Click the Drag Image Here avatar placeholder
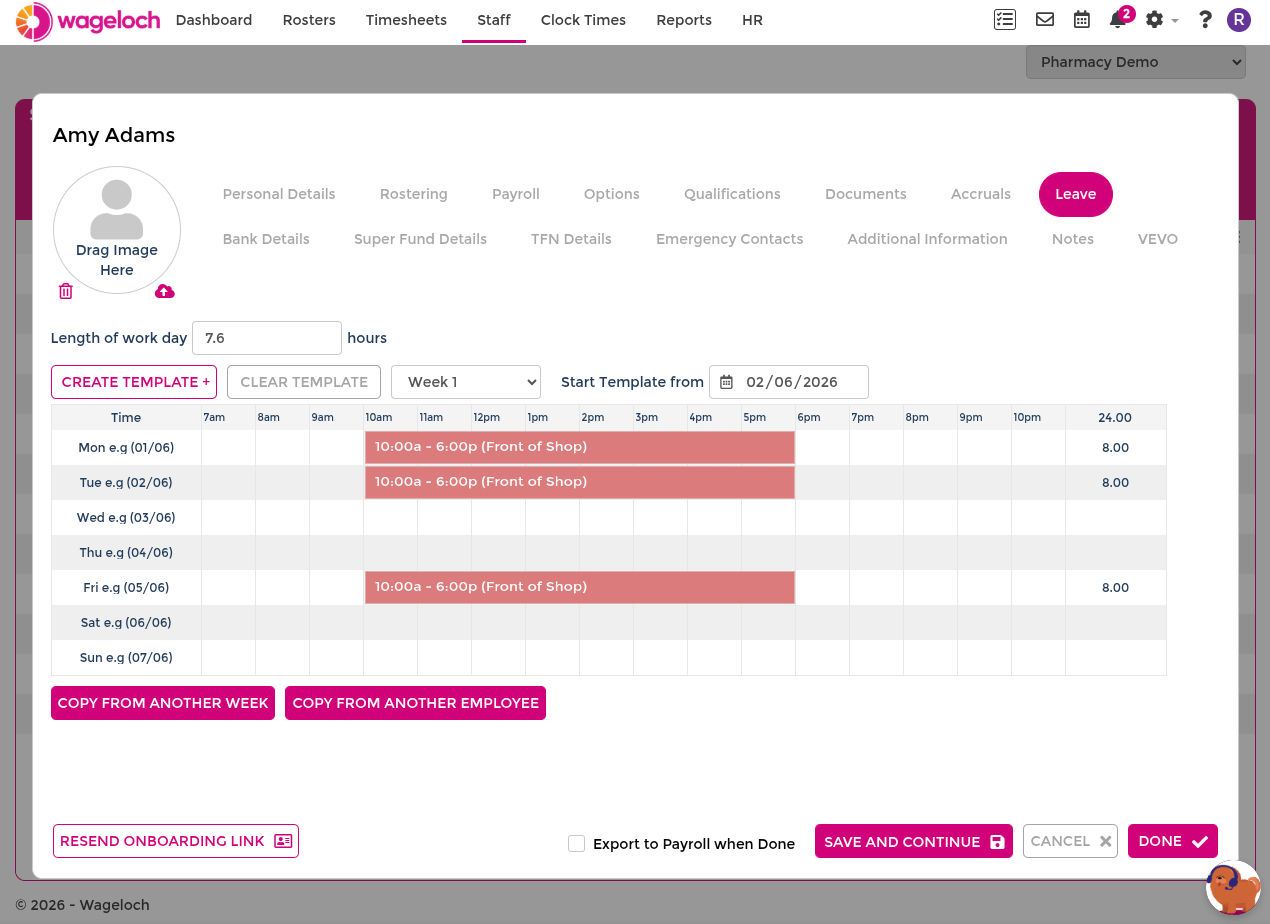1270x924 pixels. [x=117, y=230]
